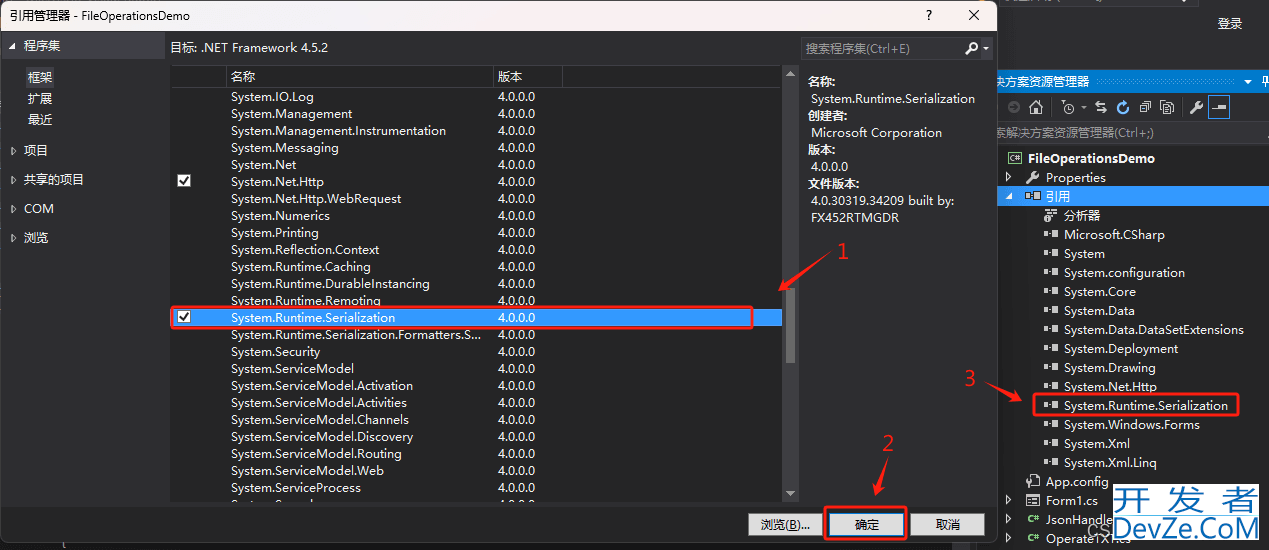1269x550 pixels.
Task: Select the 扩展 category
Action: pyautogui.click(x=40, y=98)
